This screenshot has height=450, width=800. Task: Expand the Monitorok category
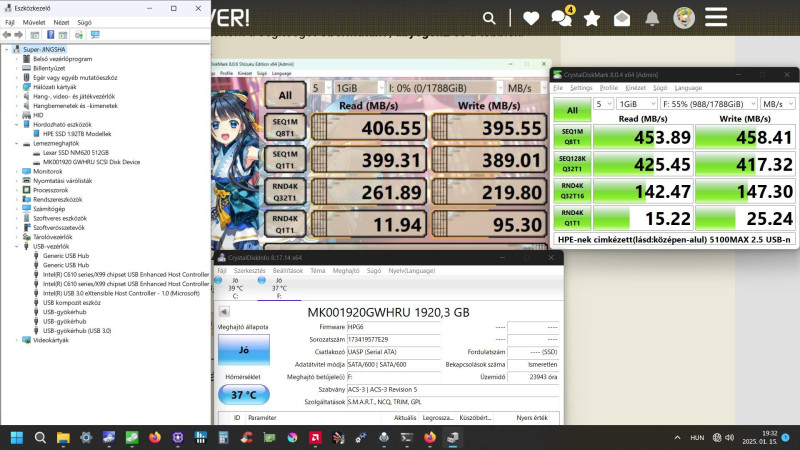pos(16,171)
